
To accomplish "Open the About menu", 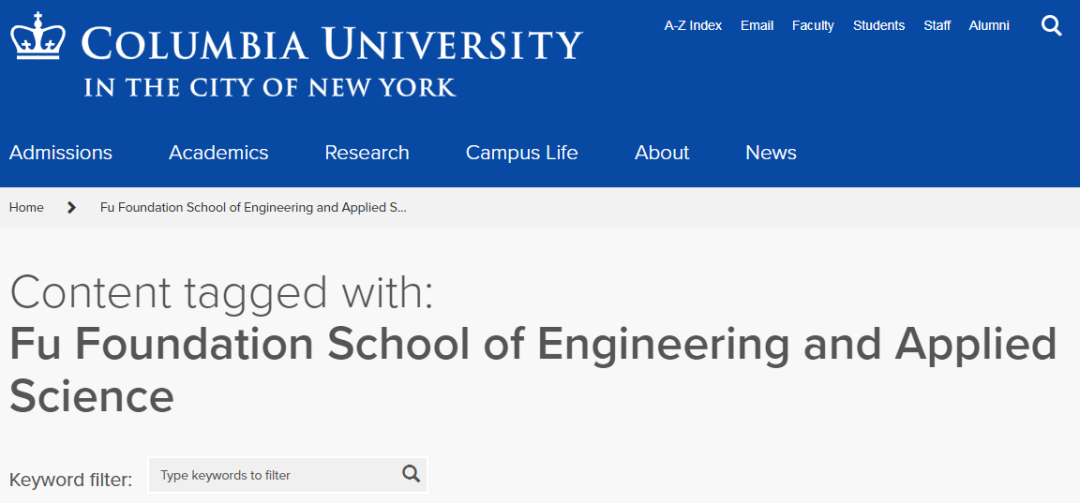I will (x=662, y=153).
